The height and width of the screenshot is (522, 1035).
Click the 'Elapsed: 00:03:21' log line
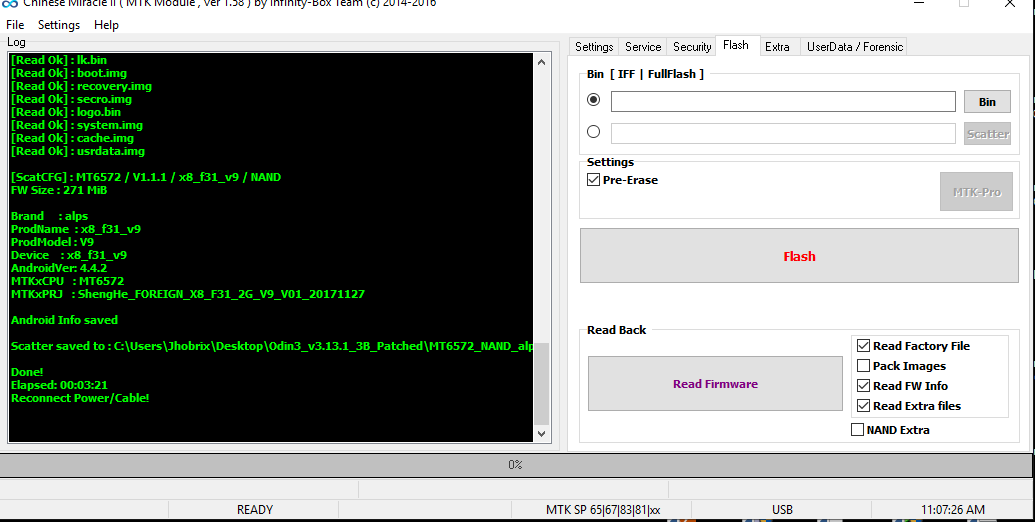coord(59,385)
